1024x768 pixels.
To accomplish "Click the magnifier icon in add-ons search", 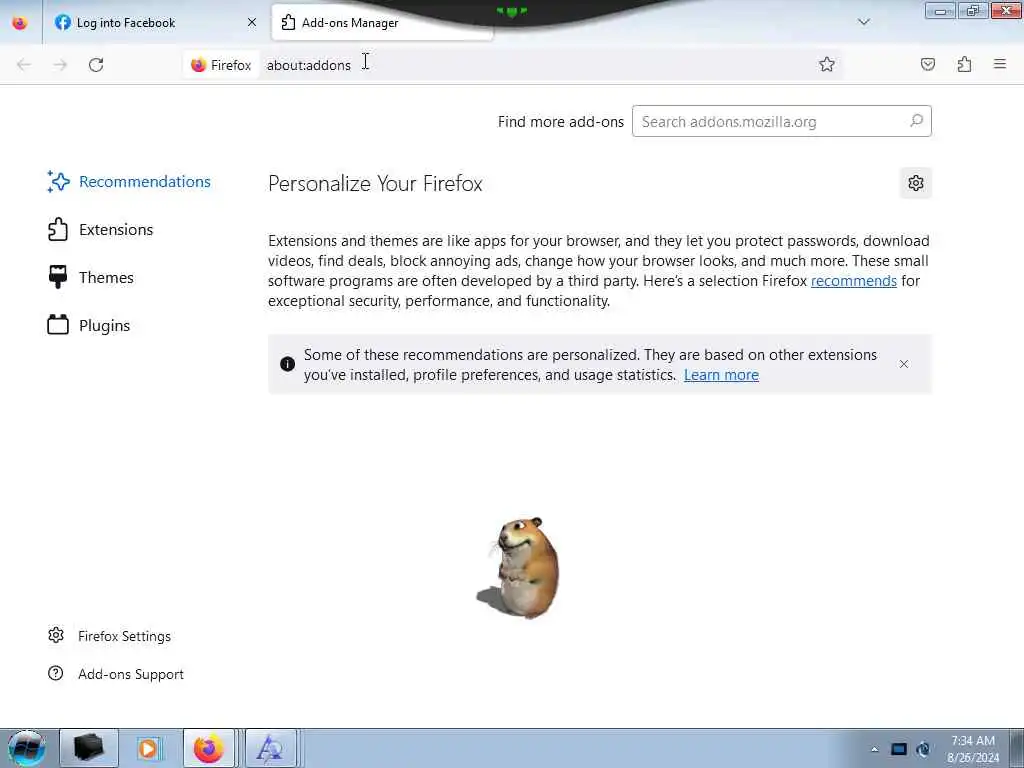I will (x=916, y=121).
